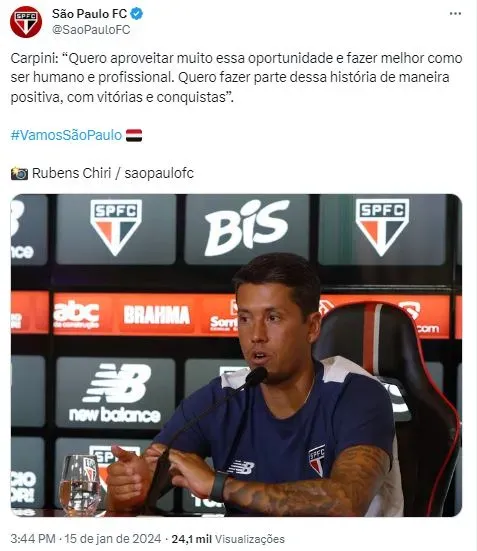Click the 3:44 PM timestamp
This screenshot has height=551, width=477.
(33, 539)
